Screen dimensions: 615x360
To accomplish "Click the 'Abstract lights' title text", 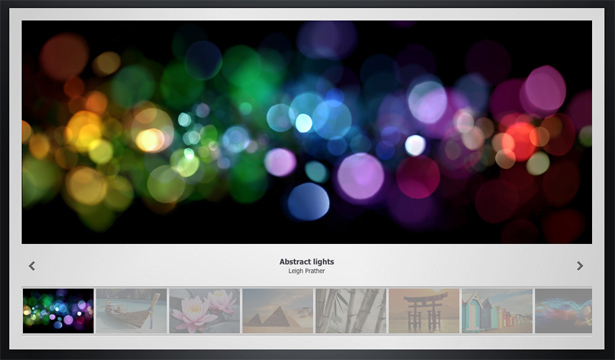I will coord(307,262).
